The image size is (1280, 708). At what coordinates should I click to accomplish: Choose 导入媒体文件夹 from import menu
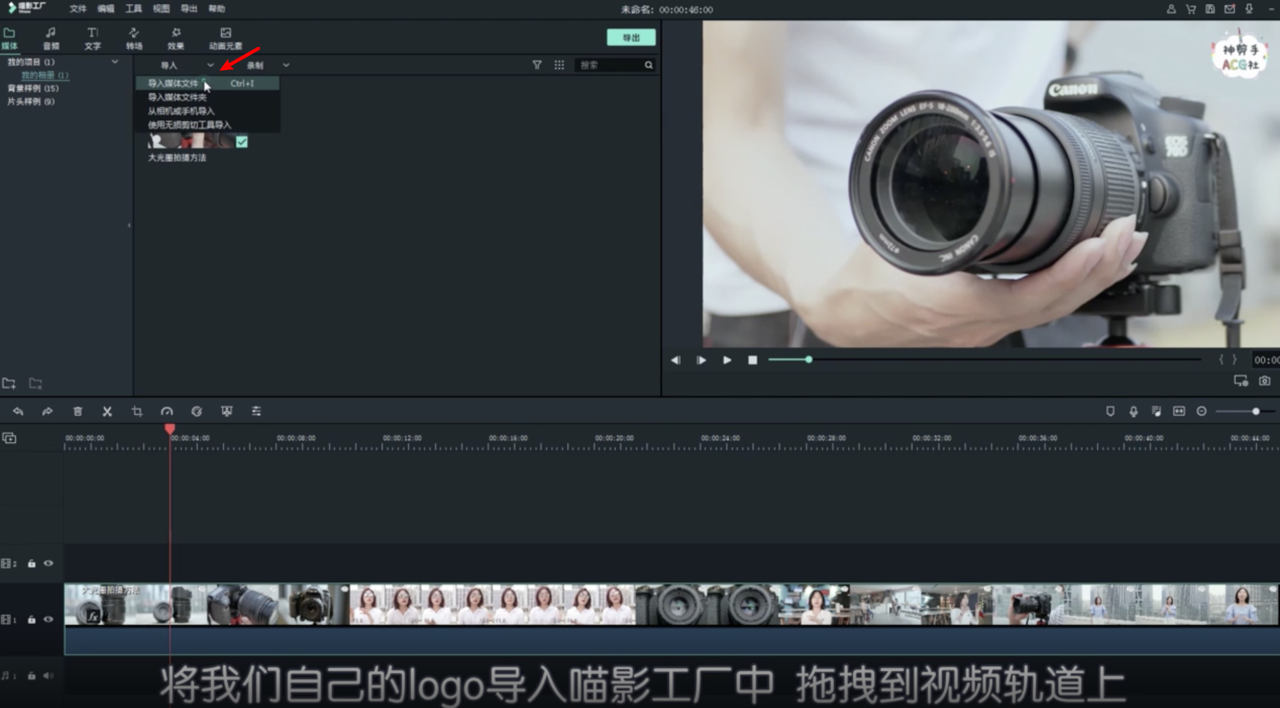[207, 97]
